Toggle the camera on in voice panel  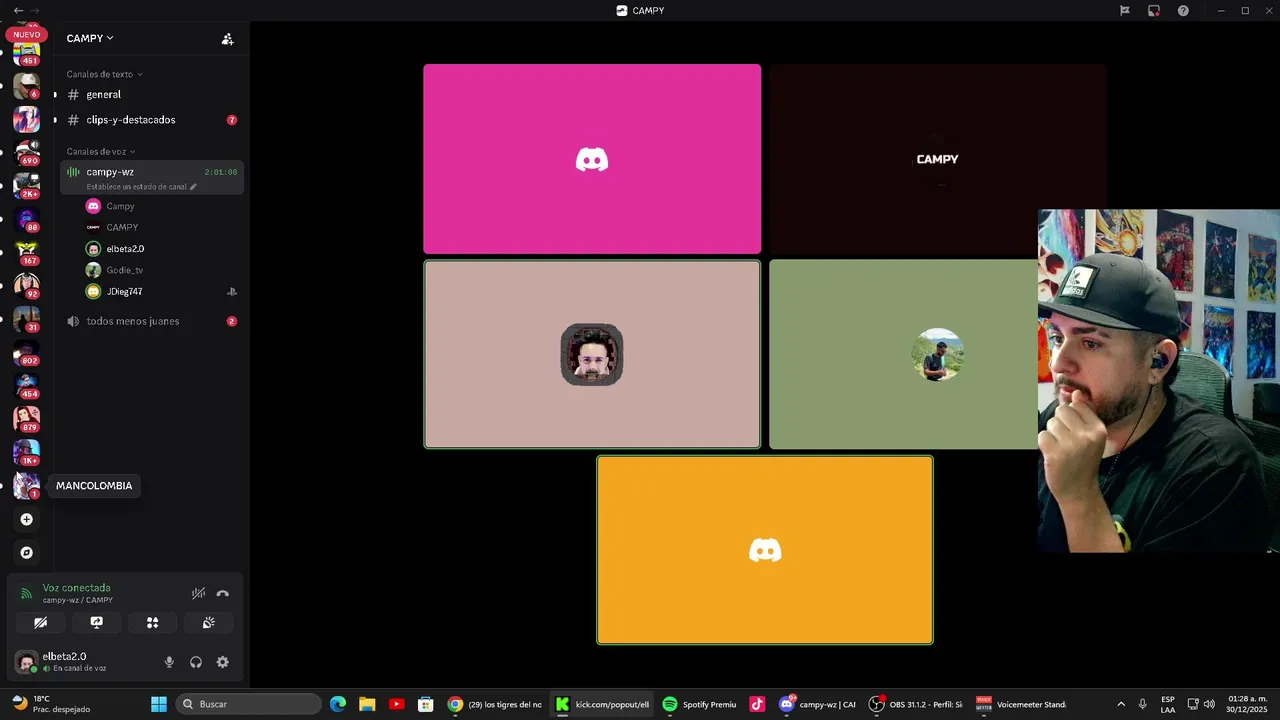click(40, 622)
